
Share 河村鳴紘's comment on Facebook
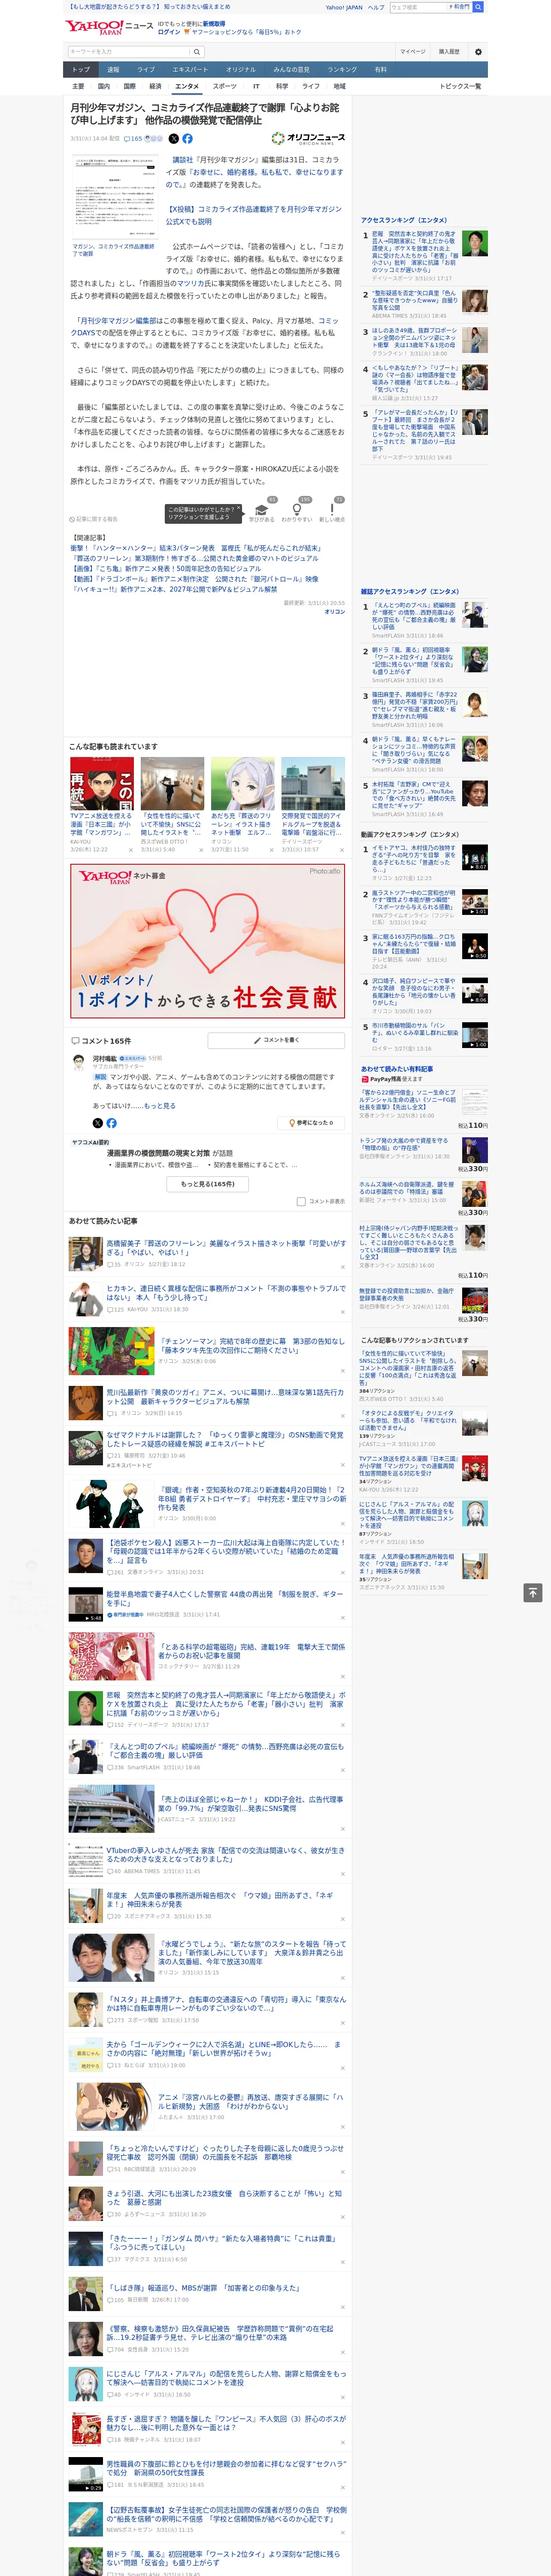coord(111,1123)
